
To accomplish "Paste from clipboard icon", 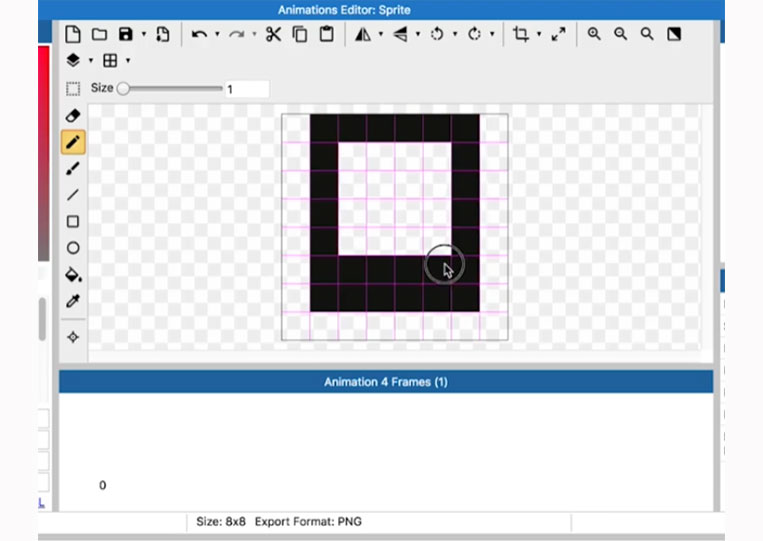I will tap(327, 34).
